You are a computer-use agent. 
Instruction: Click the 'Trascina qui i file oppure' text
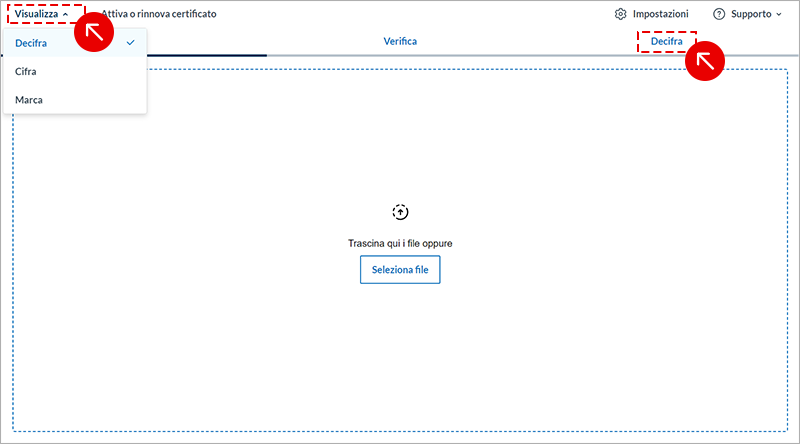pos(400,243)
